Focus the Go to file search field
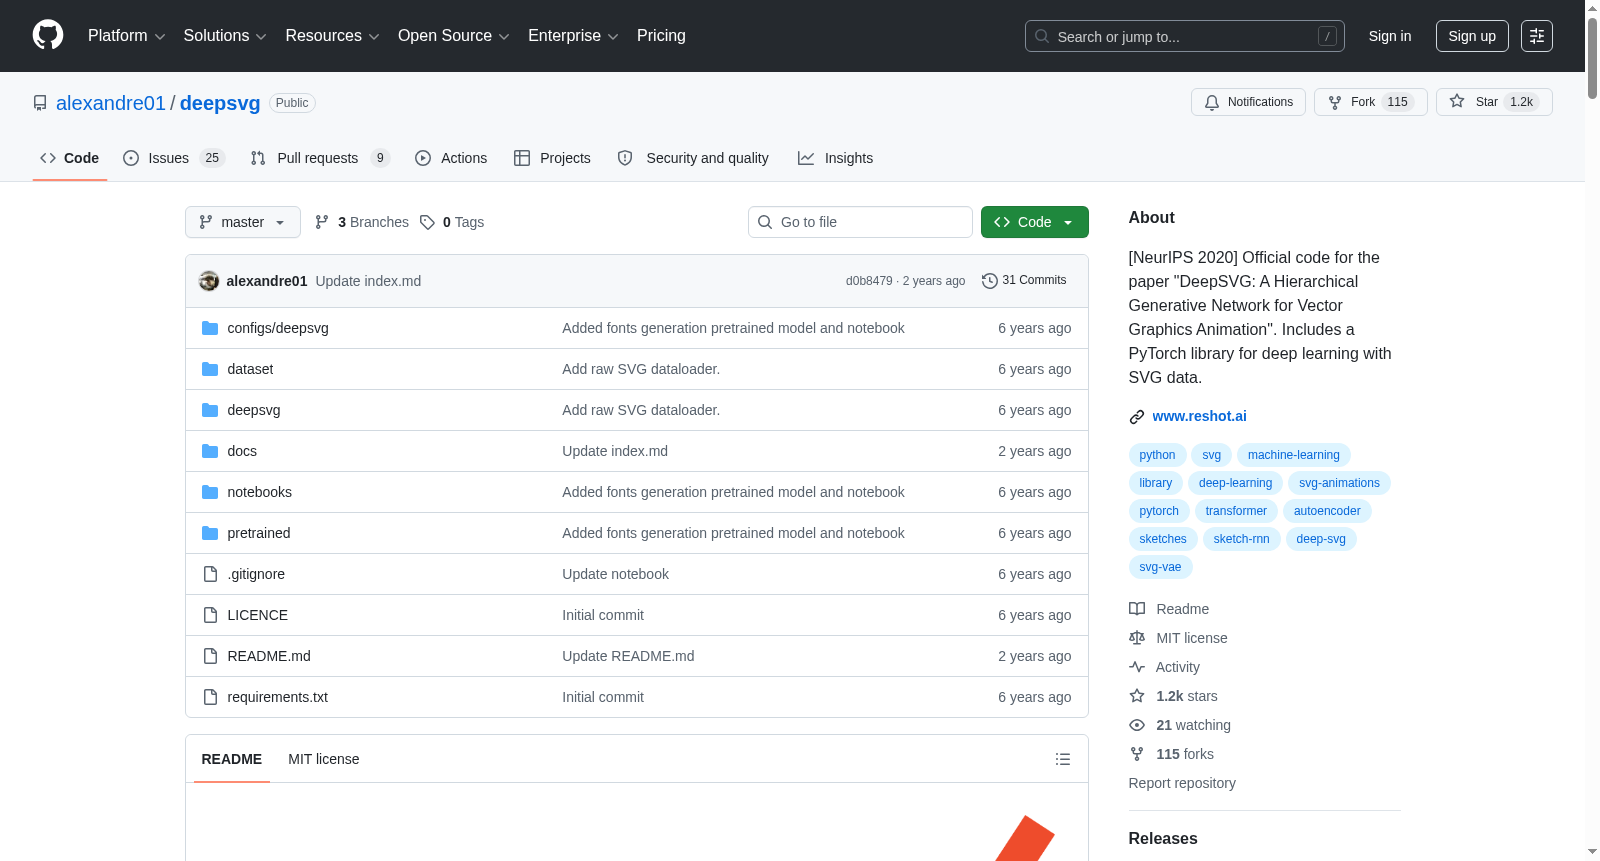 pos(860,222)
